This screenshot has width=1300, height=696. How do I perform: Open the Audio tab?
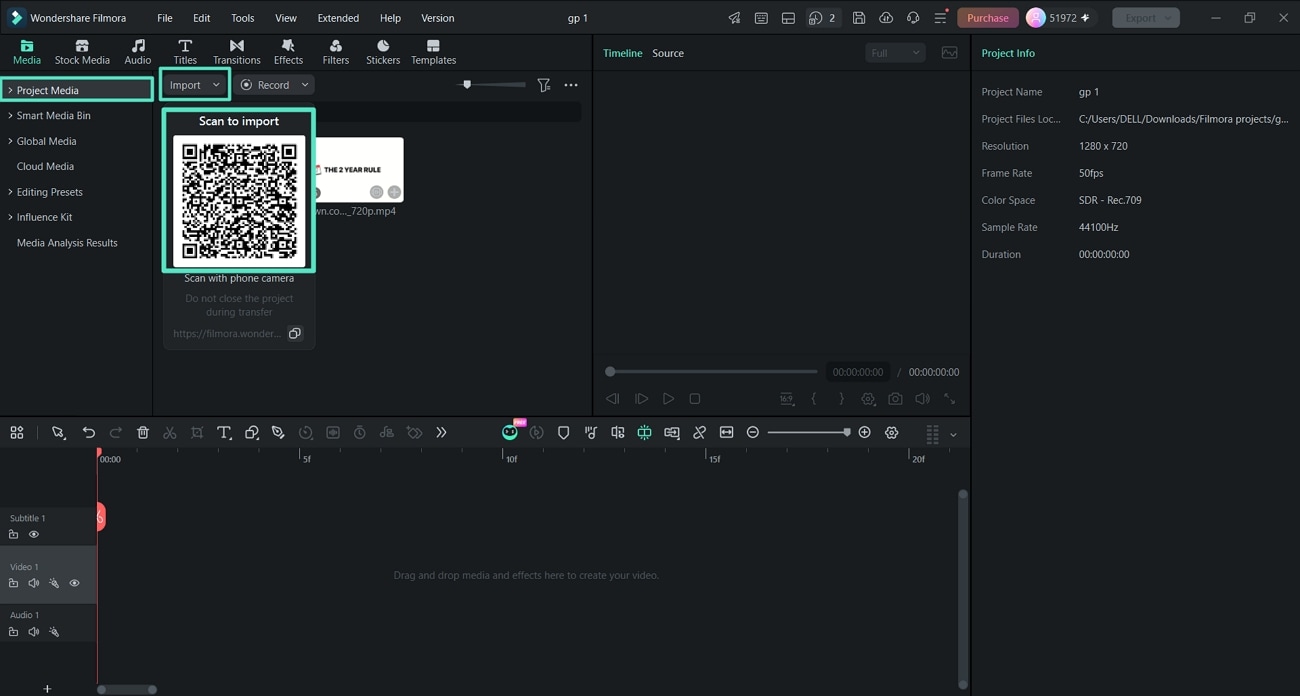pyautogui.click(x=138, y=52)
